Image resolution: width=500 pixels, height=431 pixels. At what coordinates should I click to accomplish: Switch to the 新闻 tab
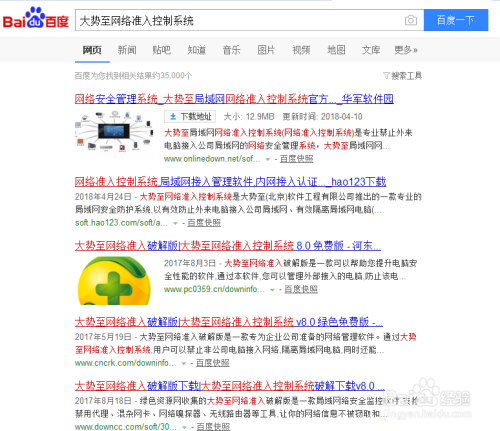tap(127, 50)
